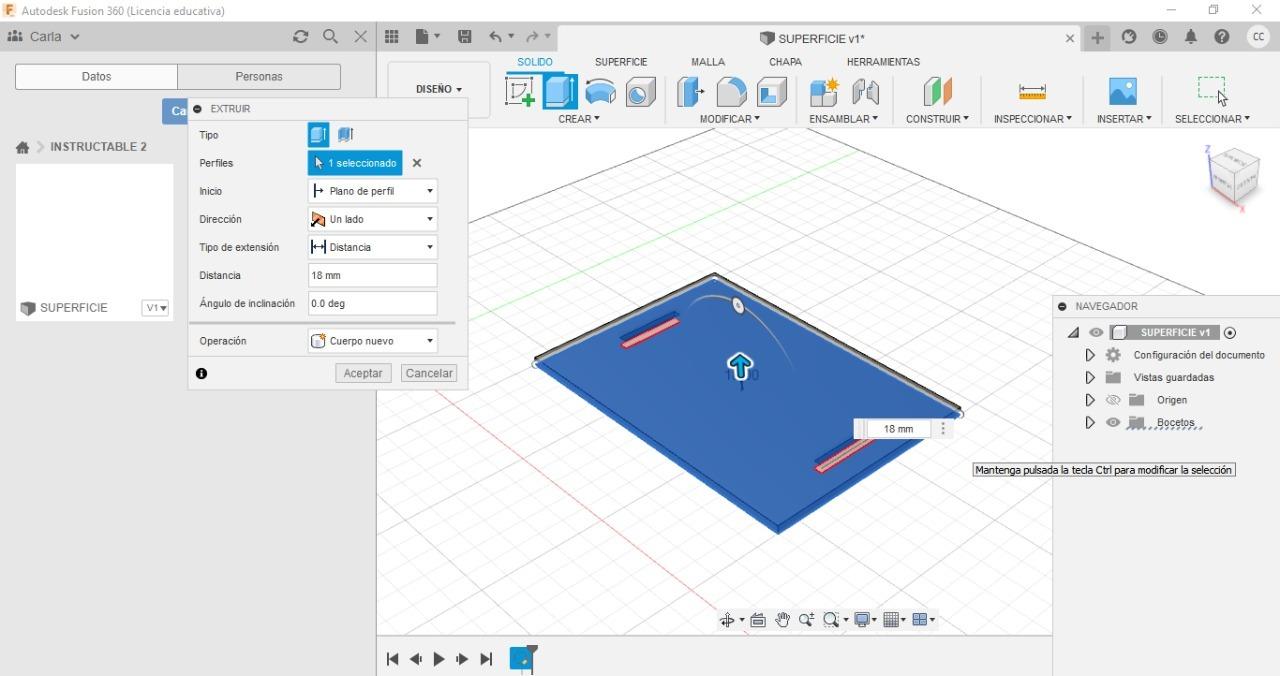The image size is (1280, 676).
Task: Select the Joint tool icon
Action: point(865,92)
